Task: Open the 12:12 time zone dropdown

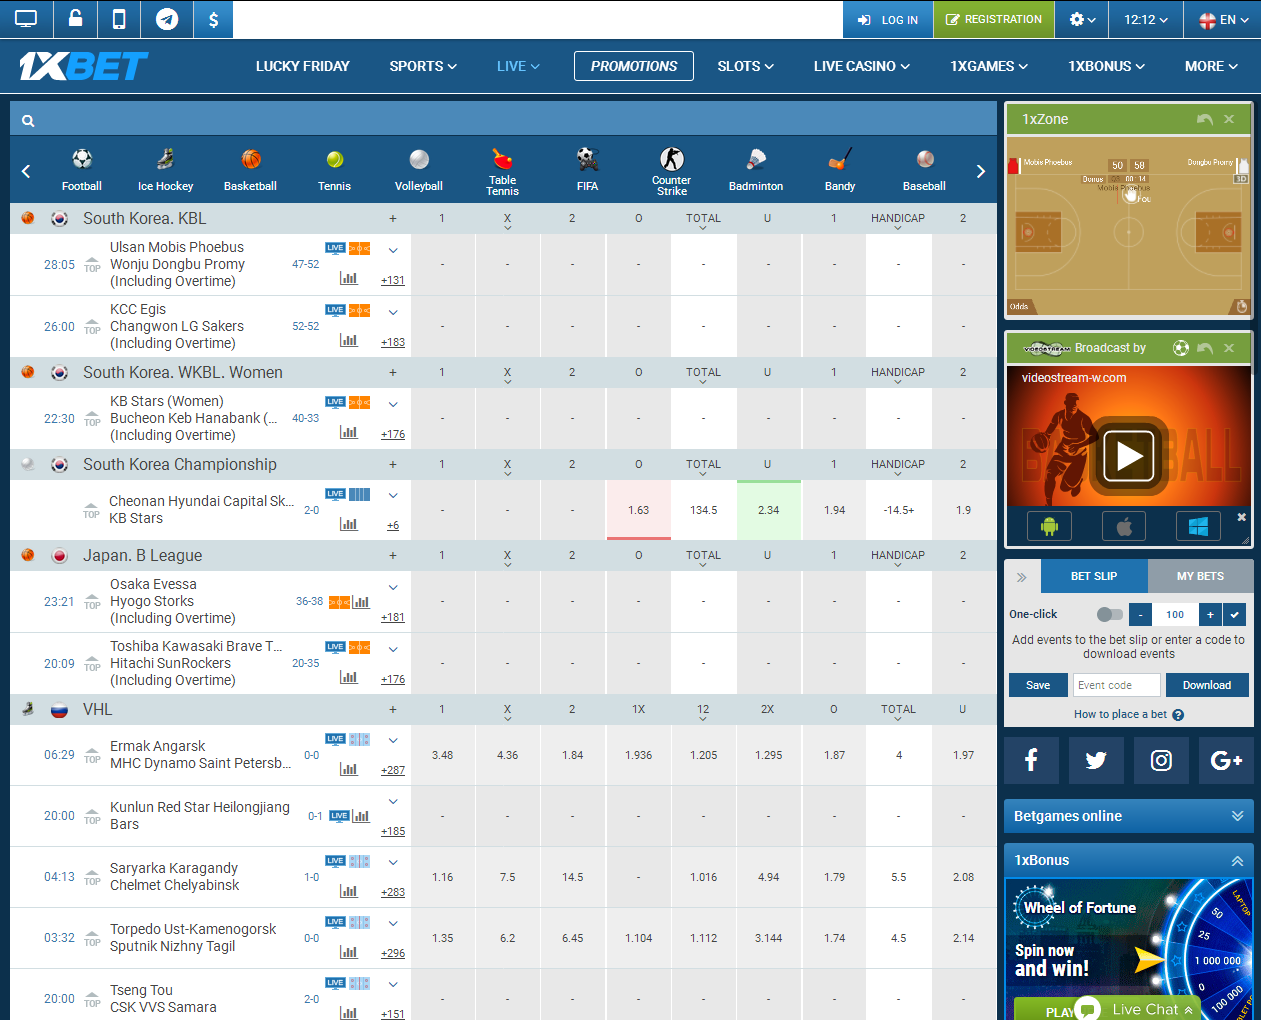Action: coord(1146,19)
